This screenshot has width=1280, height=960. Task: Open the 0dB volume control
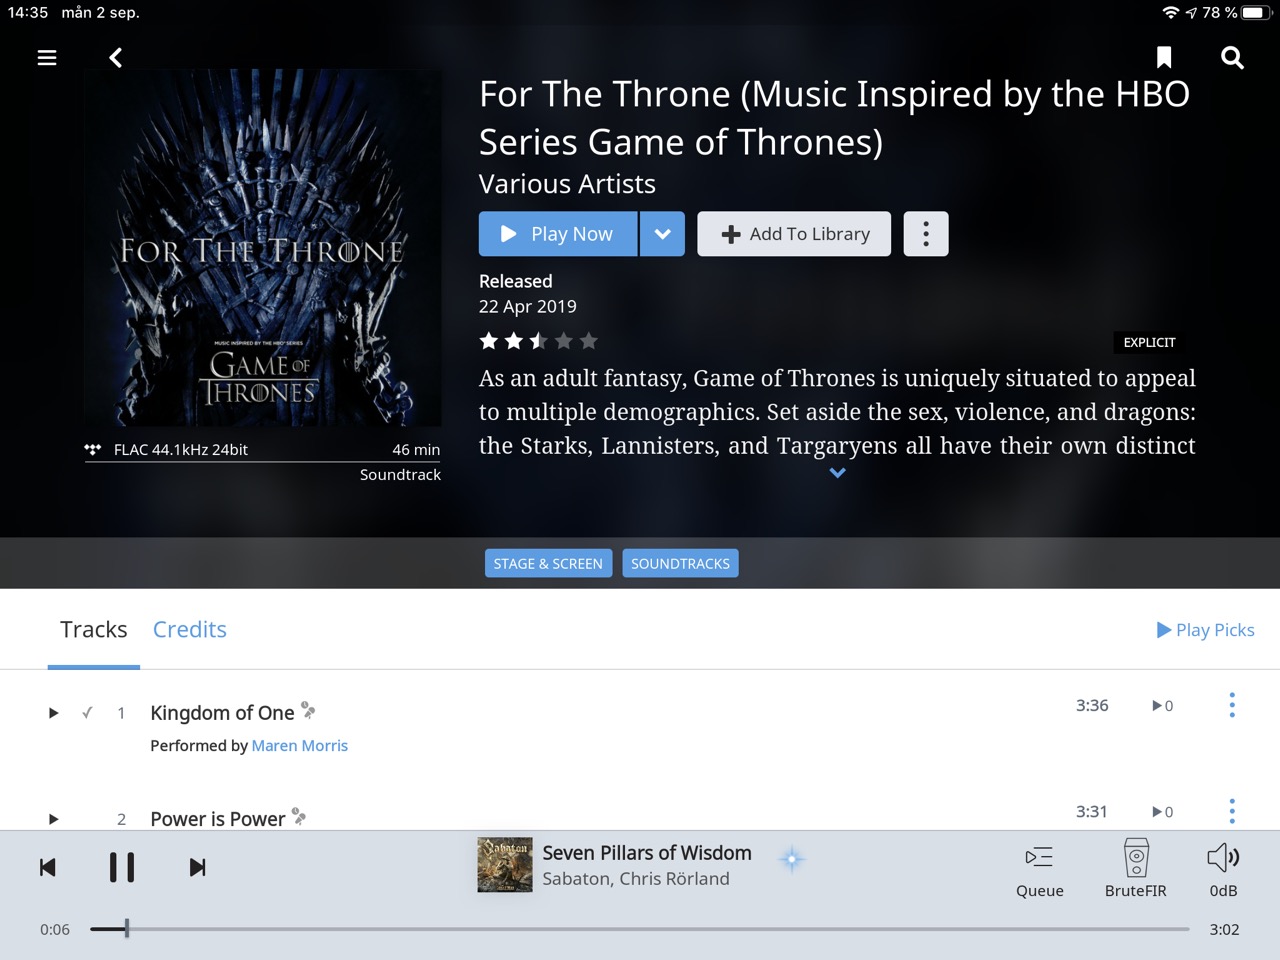coord(1223,870)
